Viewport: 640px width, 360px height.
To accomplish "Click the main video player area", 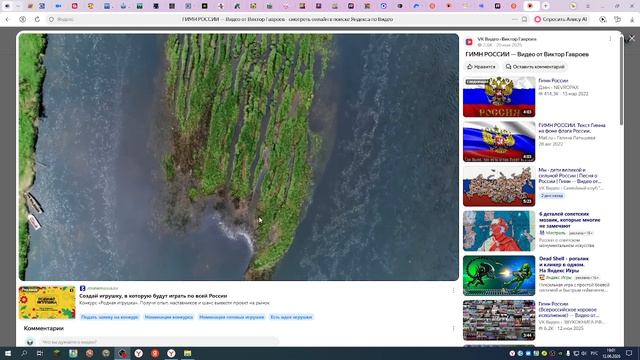I will 239,157.
